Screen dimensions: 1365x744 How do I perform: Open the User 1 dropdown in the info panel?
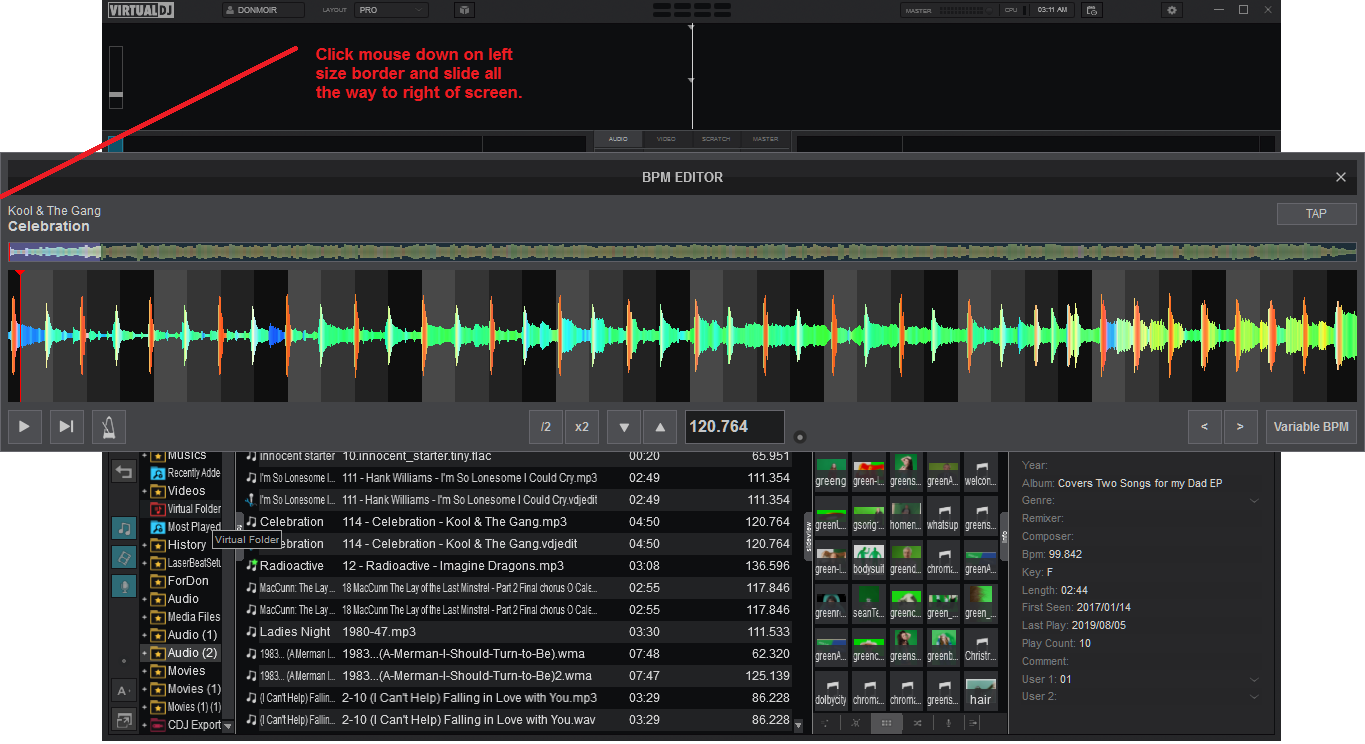click(x=1254, y=680)
